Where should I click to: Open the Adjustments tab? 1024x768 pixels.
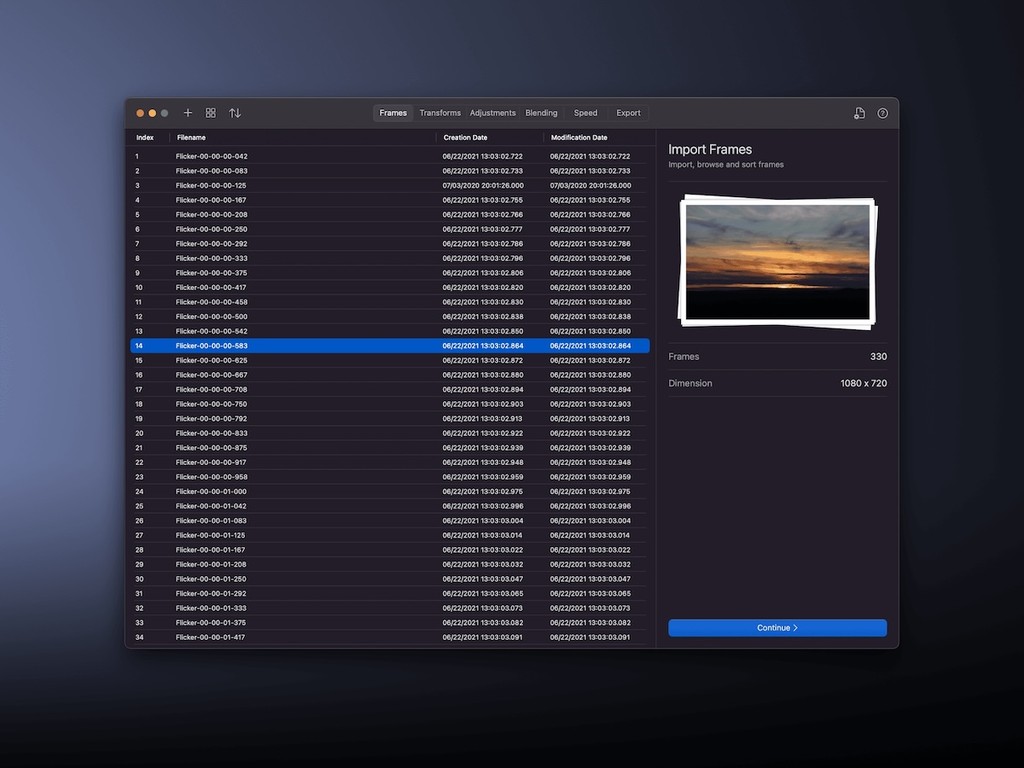click(x=493, y=113)
